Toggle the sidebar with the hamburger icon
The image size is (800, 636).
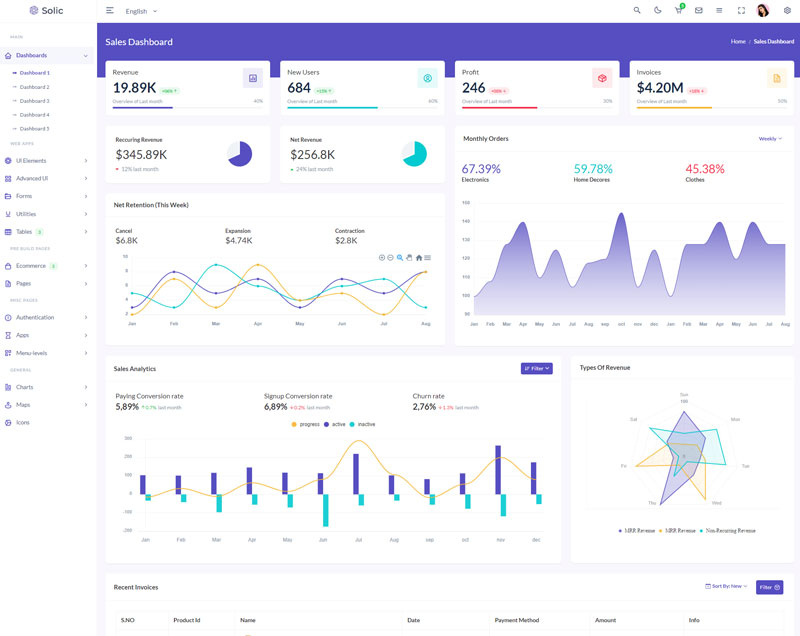click(x=110, y=11)
